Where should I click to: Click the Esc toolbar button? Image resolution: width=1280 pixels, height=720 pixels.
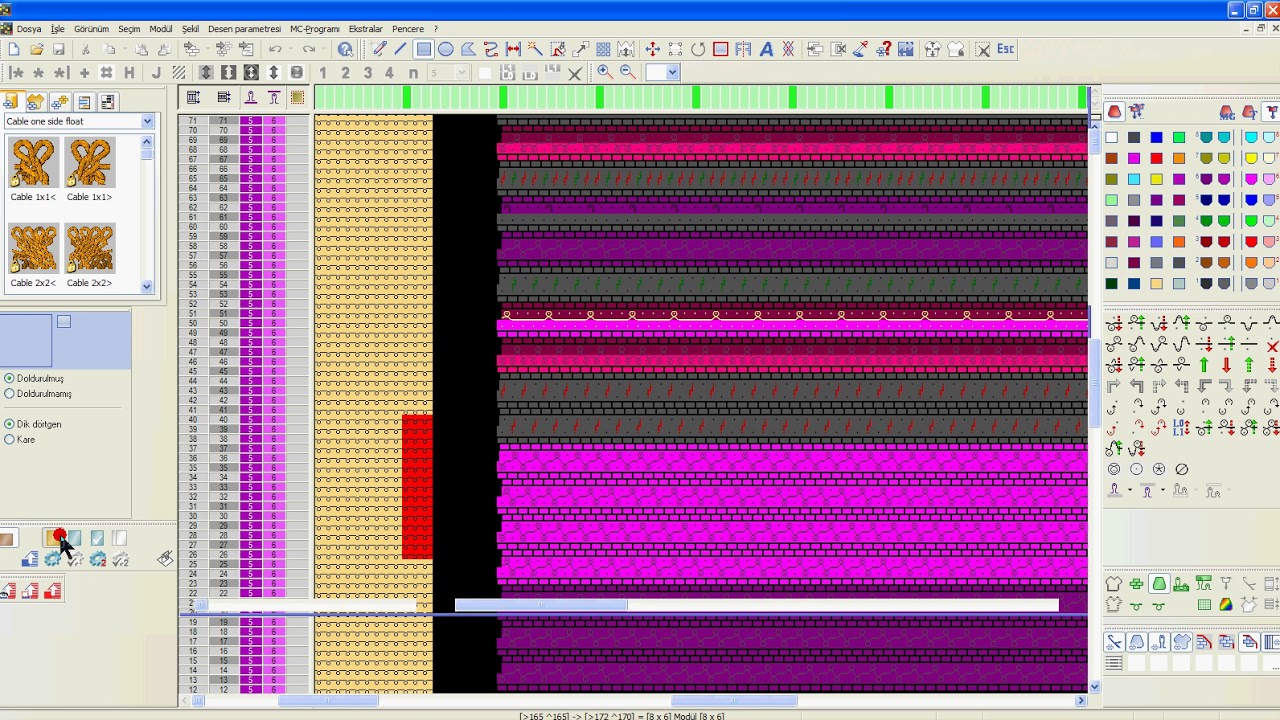tap(1005, 49)
